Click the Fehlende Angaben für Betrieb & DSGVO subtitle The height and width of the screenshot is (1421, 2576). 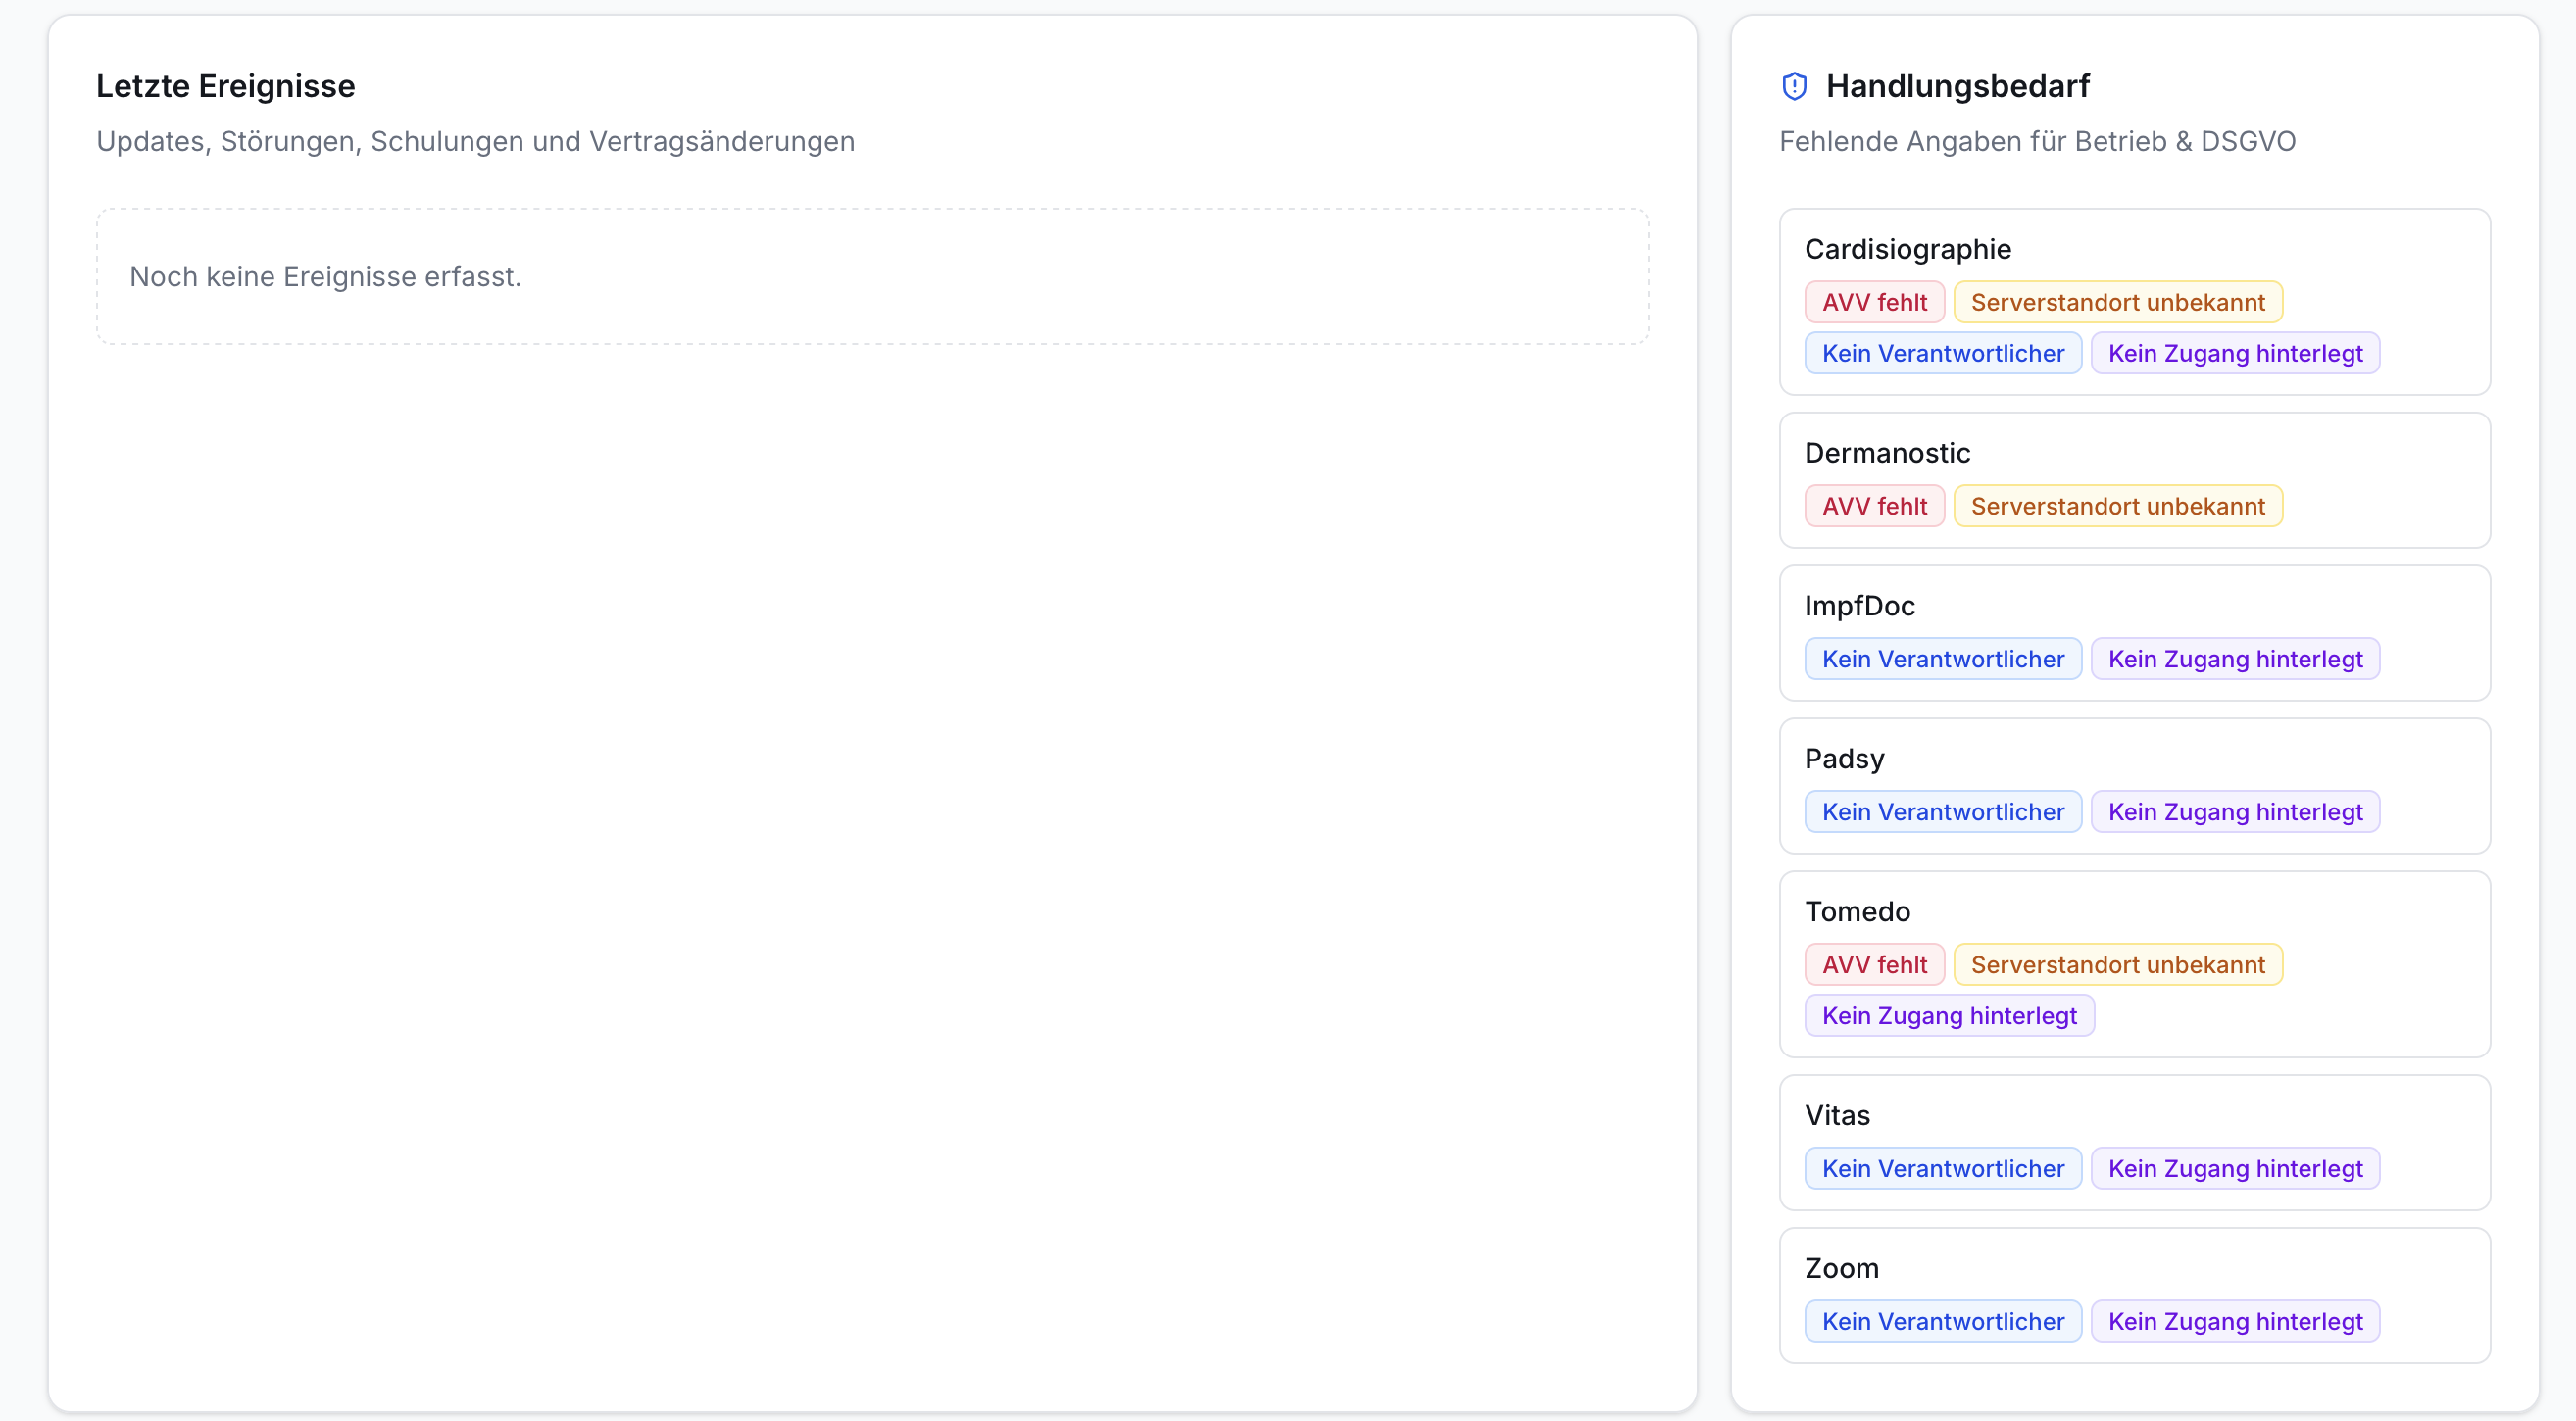coord(2037,141)
